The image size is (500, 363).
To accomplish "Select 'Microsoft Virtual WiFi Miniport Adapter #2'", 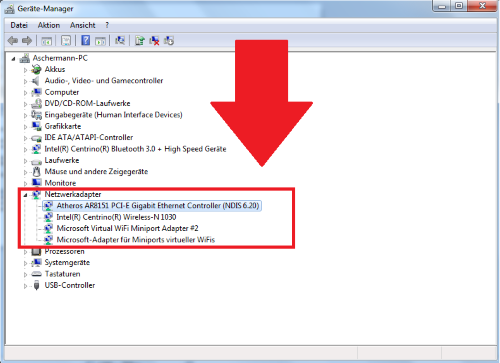I will (127, 228).
